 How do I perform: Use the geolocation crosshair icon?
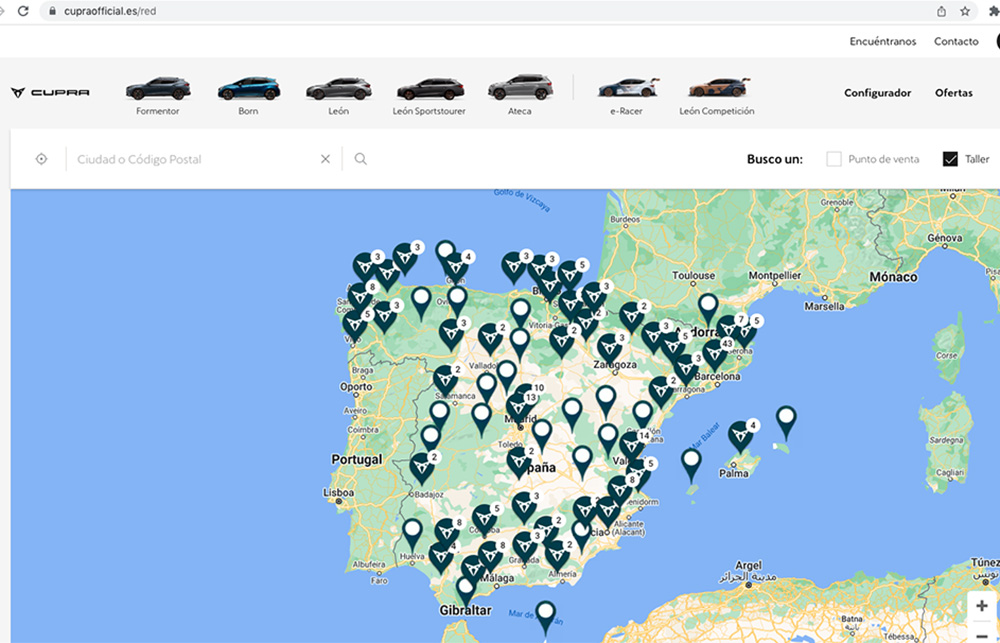point(40,158)
